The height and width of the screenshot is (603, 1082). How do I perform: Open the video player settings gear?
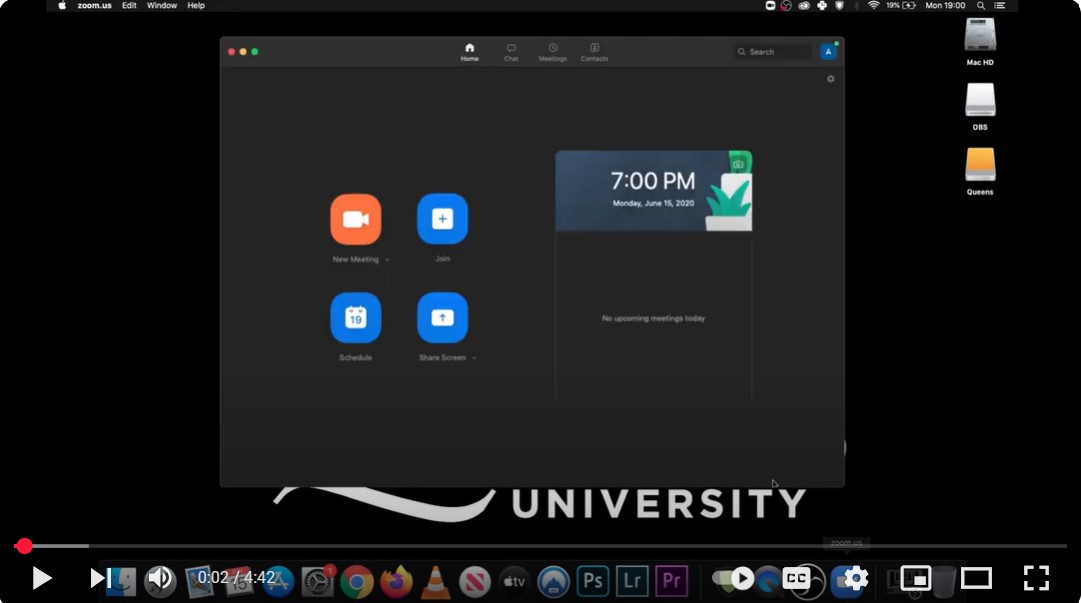coord(855,578)
